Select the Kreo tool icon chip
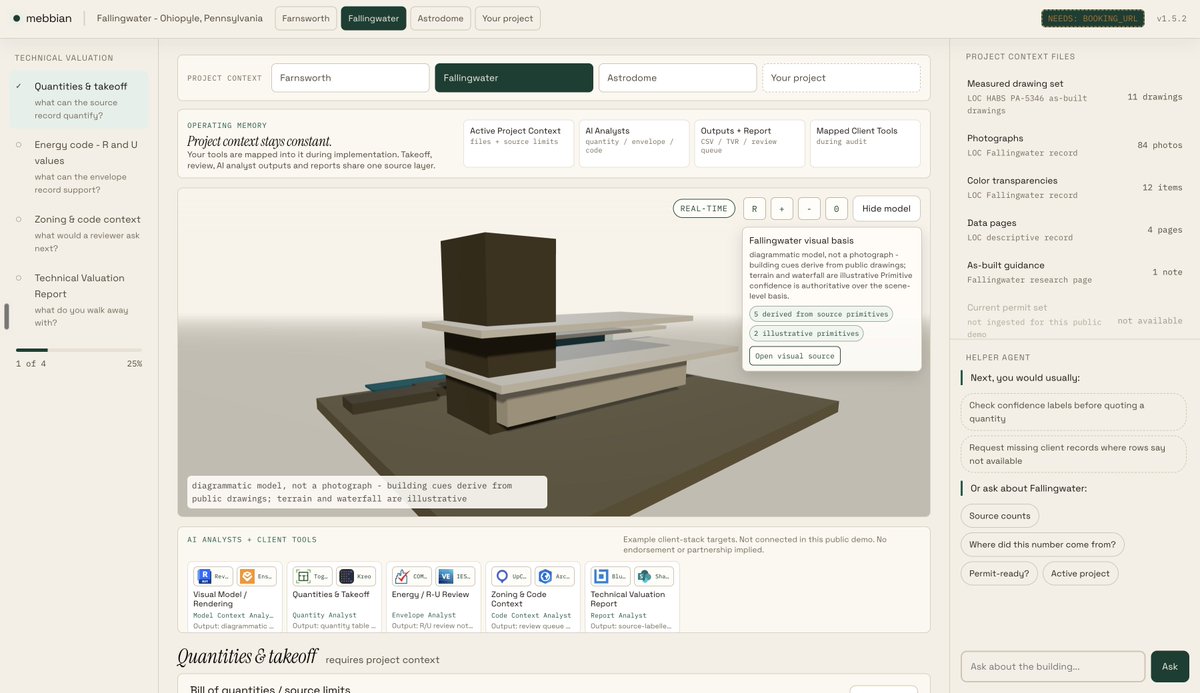This screenshot has height=693, width=1200. tap(356, 576)
